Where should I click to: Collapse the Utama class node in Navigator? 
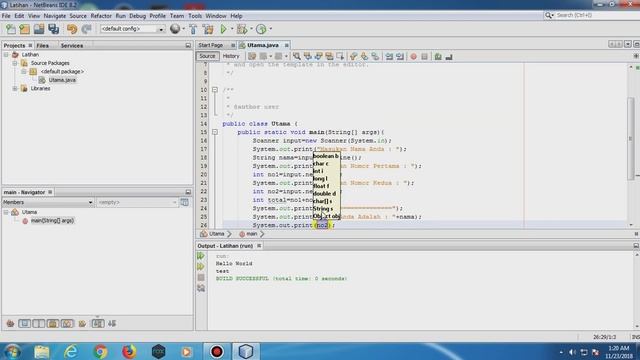click(6, 212)
